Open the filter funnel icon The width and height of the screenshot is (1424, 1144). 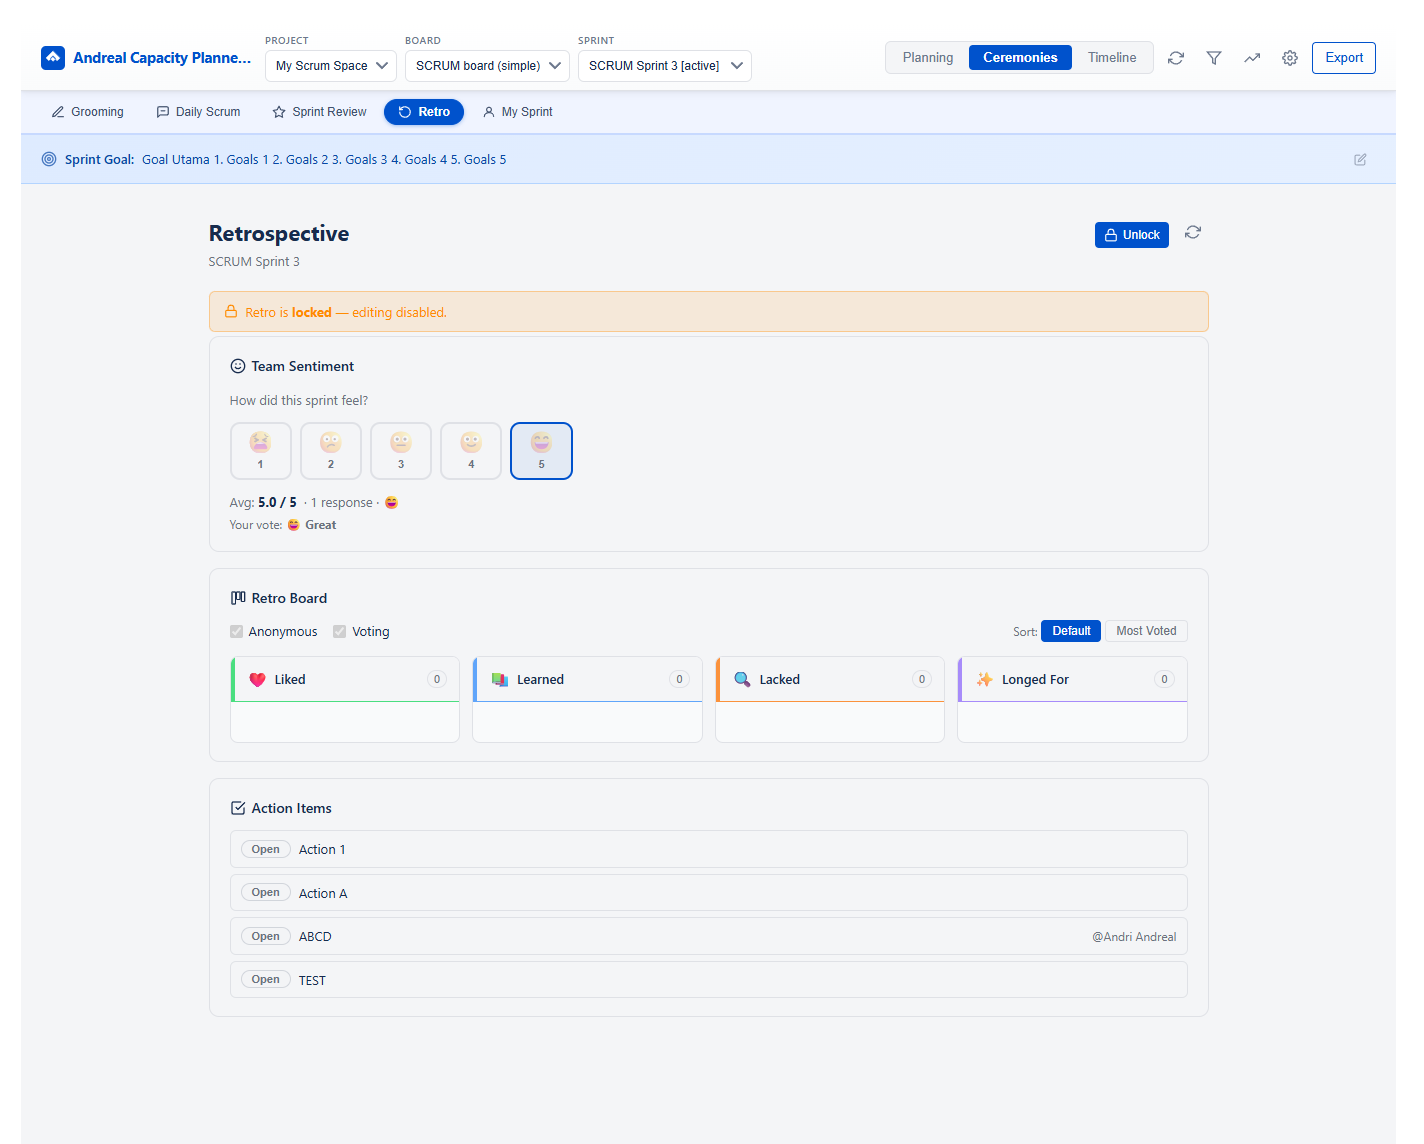point(1214,58)
